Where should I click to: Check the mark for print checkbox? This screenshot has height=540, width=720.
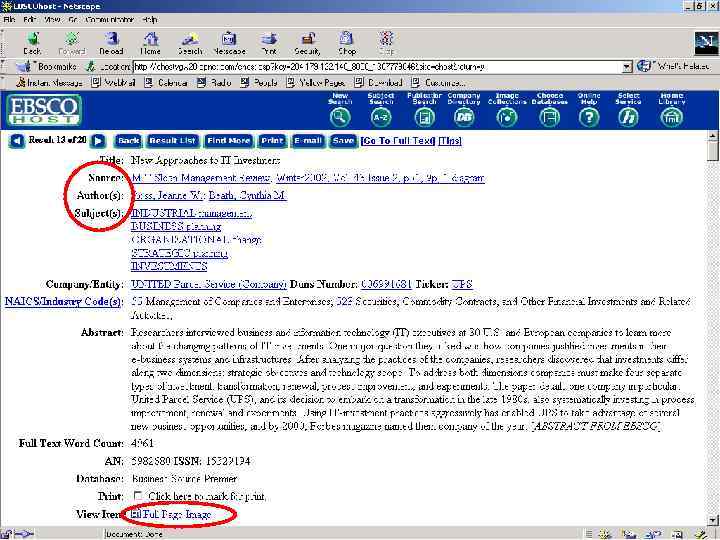138,496
